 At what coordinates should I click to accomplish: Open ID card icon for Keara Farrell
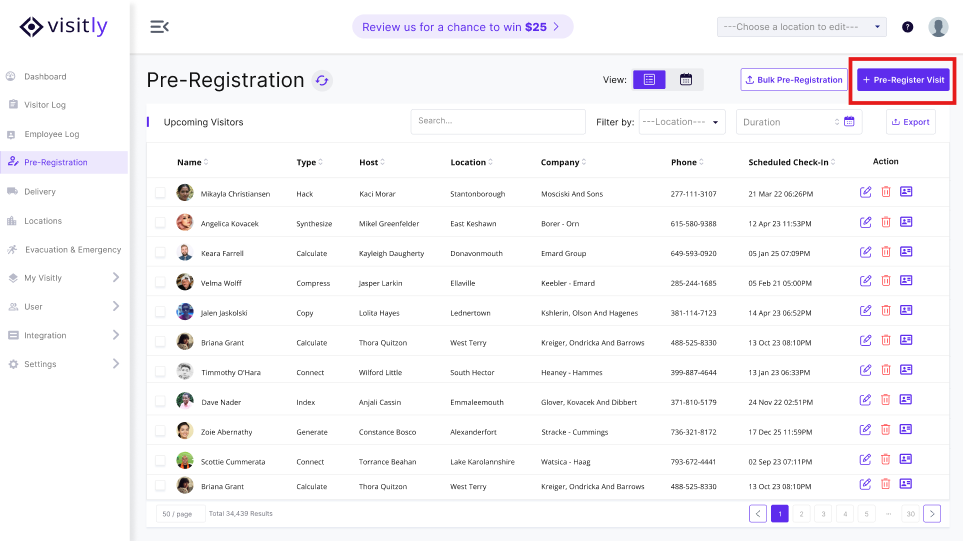point(906,251)
